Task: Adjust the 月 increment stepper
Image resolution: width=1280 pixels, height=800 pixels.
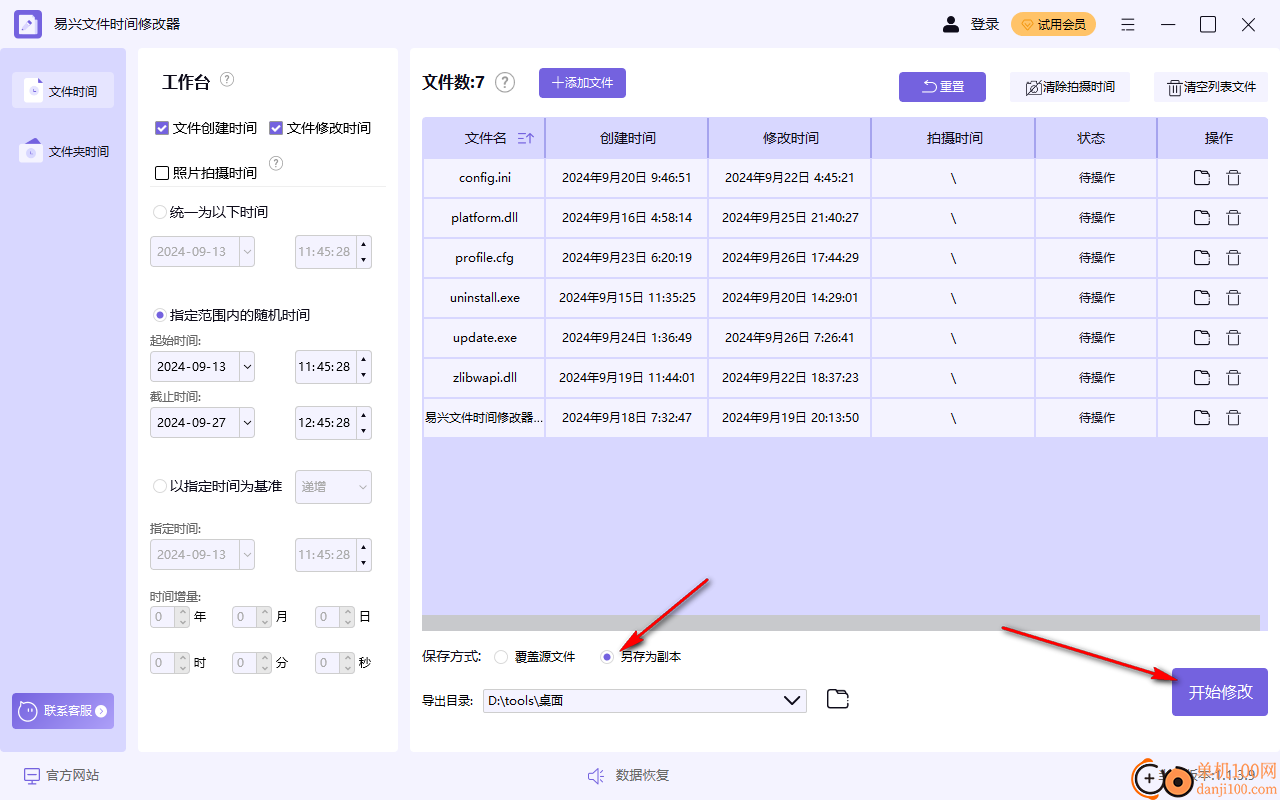Action: (264, 617)
